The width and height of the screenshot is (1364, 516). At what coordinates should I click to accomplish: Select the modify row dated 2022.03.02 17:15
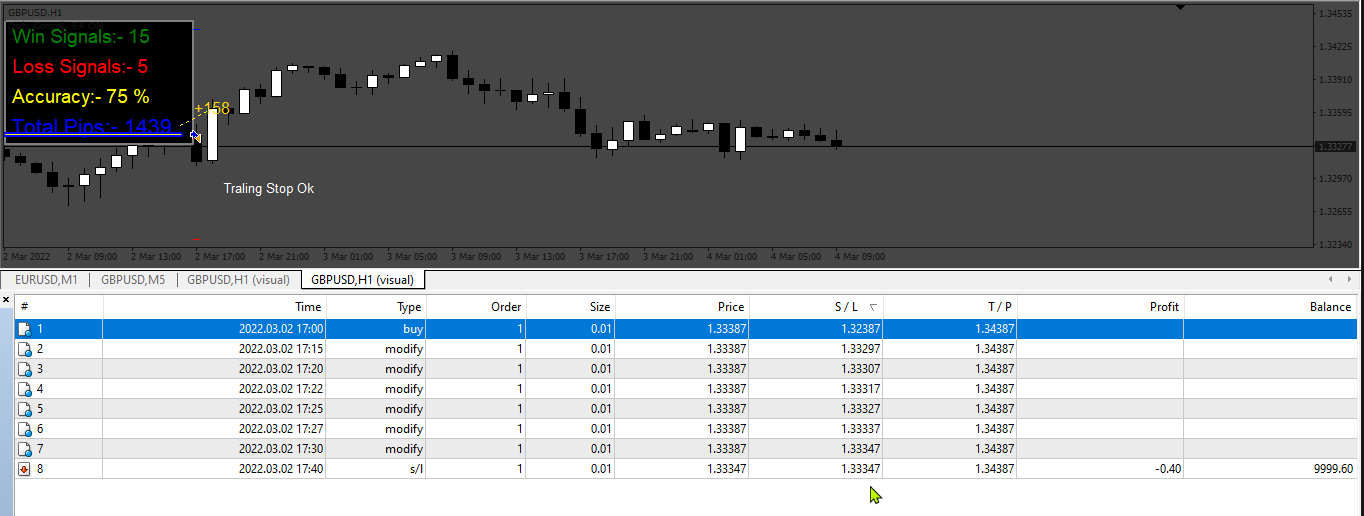pyautogui.click(x=686, y=349)
